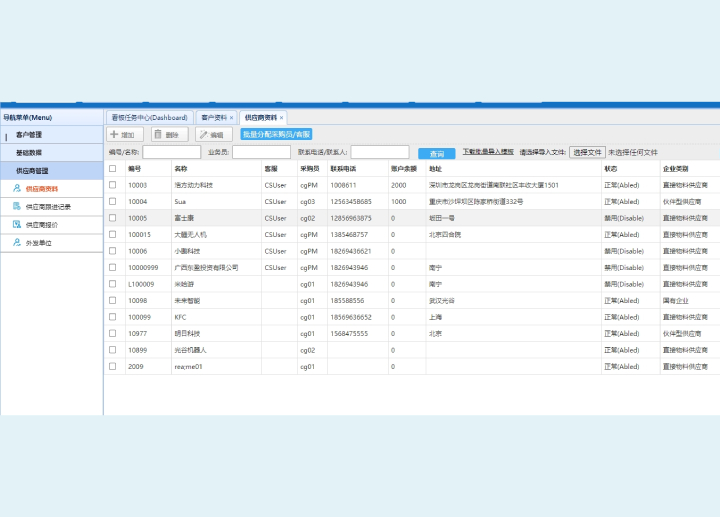This screenshot has width=720, height=517.
Task: Select the checkbox for KFC row
Action: click(112, 316)
